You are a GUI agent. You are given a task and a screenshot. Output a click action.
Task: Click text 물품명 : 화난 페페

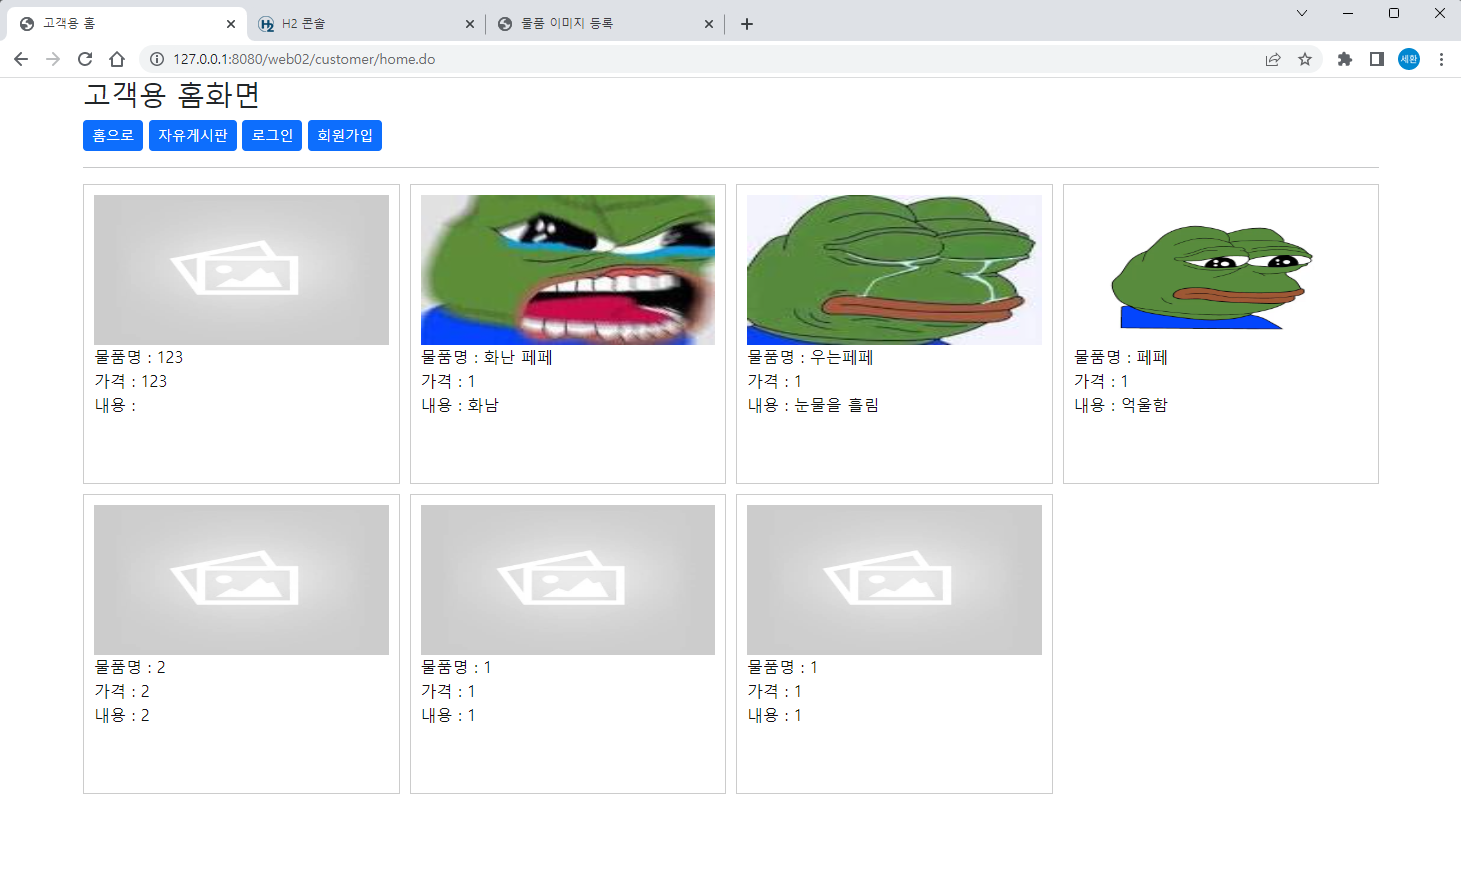tap(487, 357)
